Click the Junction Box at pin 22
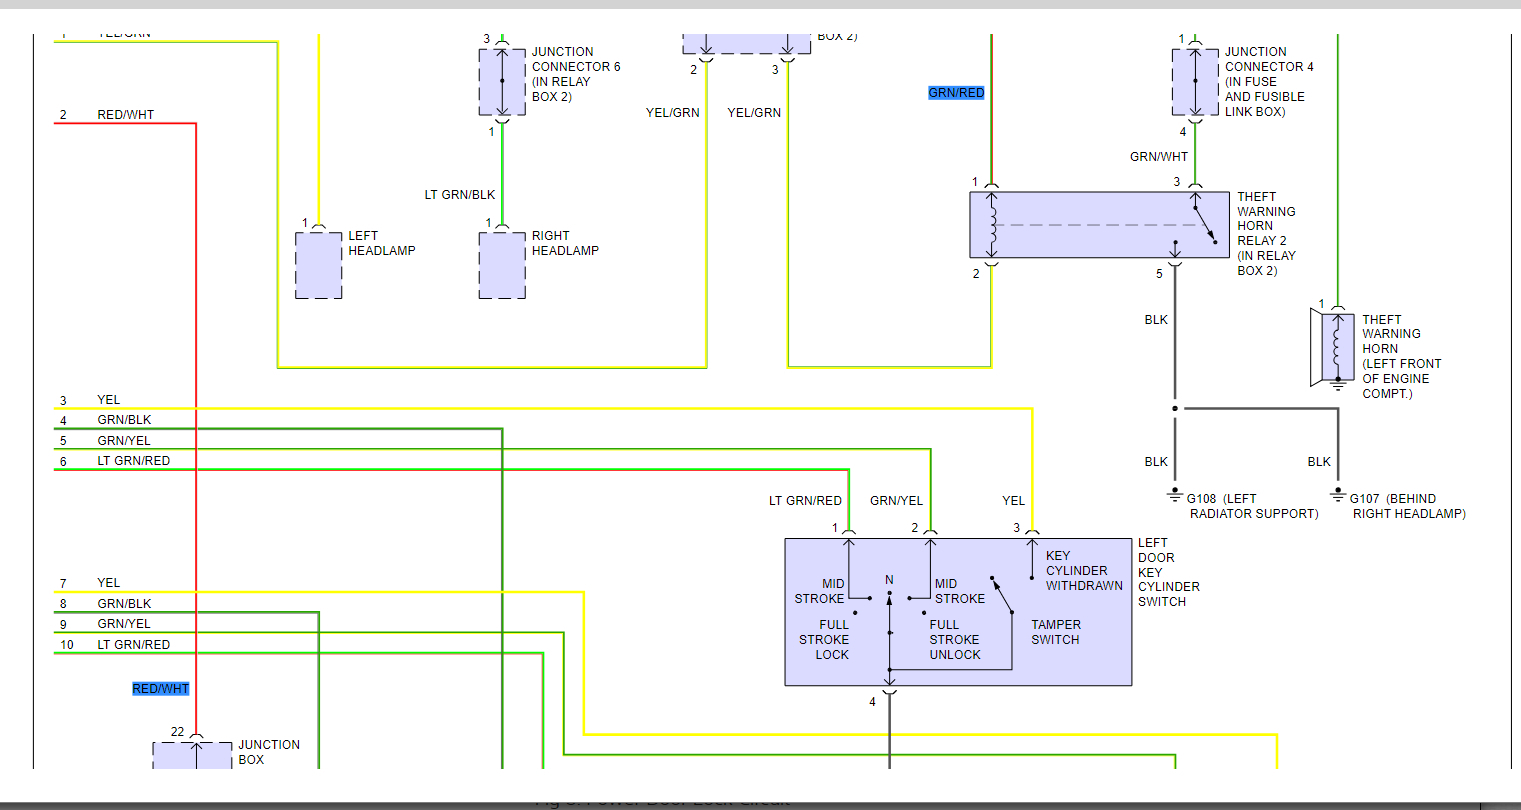 point(178,755)
